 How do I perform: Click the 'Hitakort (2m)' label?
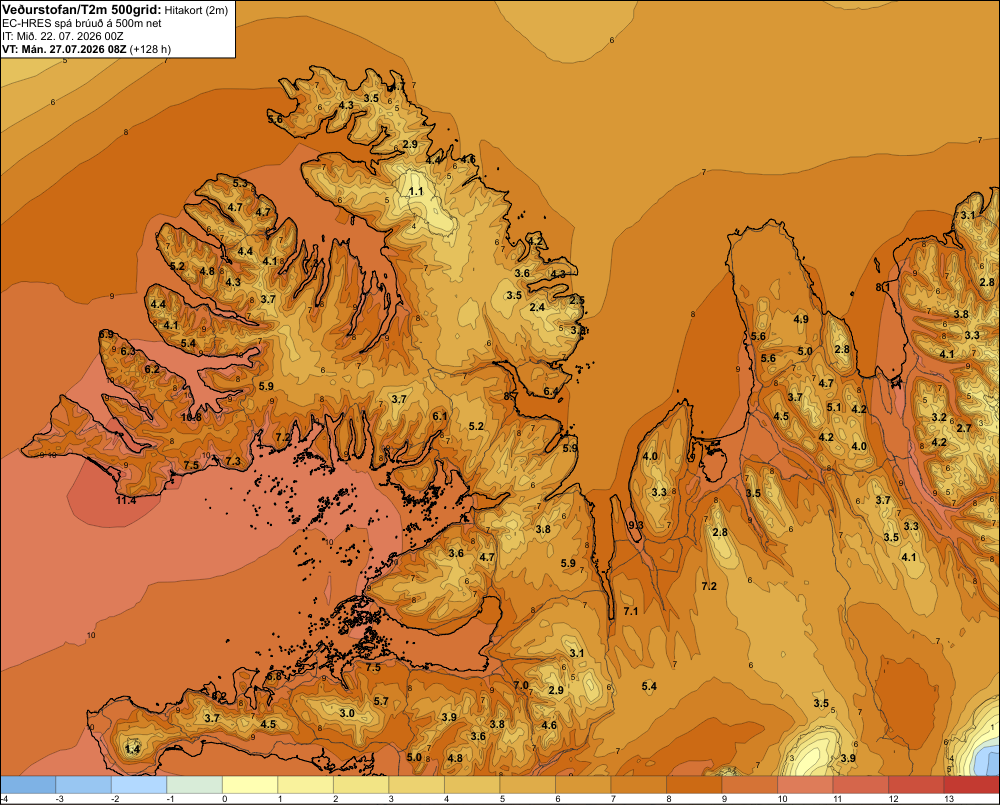click(x=196, y=10)
